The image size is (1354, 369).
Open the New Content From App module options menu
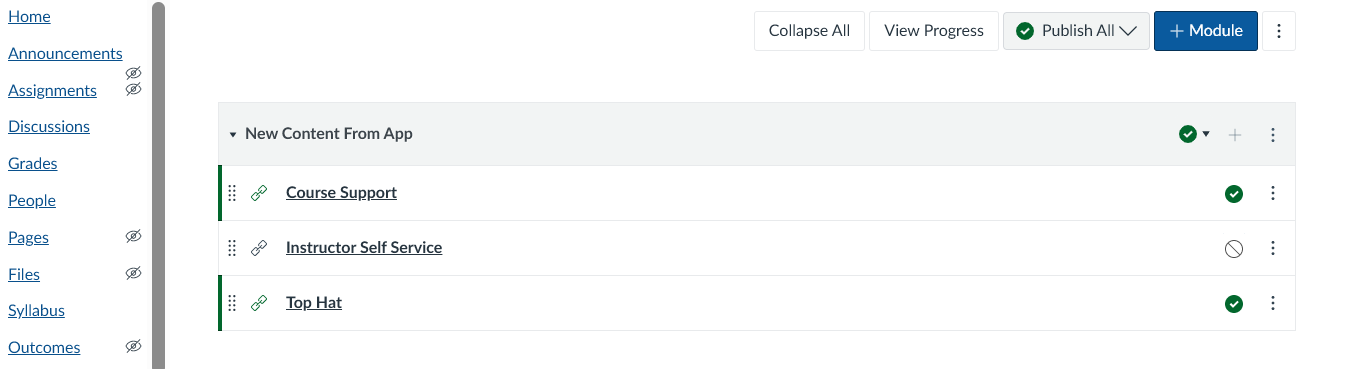[1273, 135]
